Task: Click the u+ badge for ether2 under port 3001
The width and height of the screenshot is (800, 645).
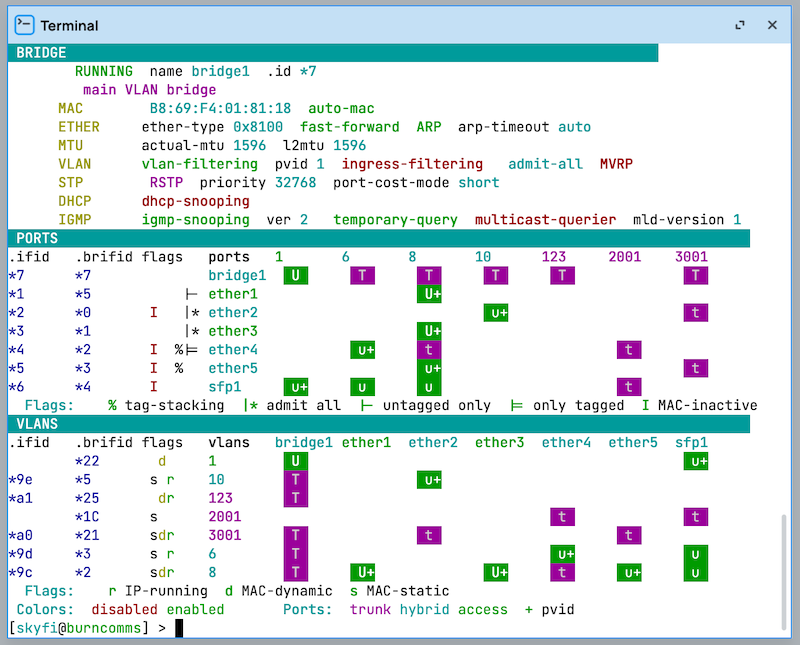Action: pyautogui.click(x=694, y=312)
